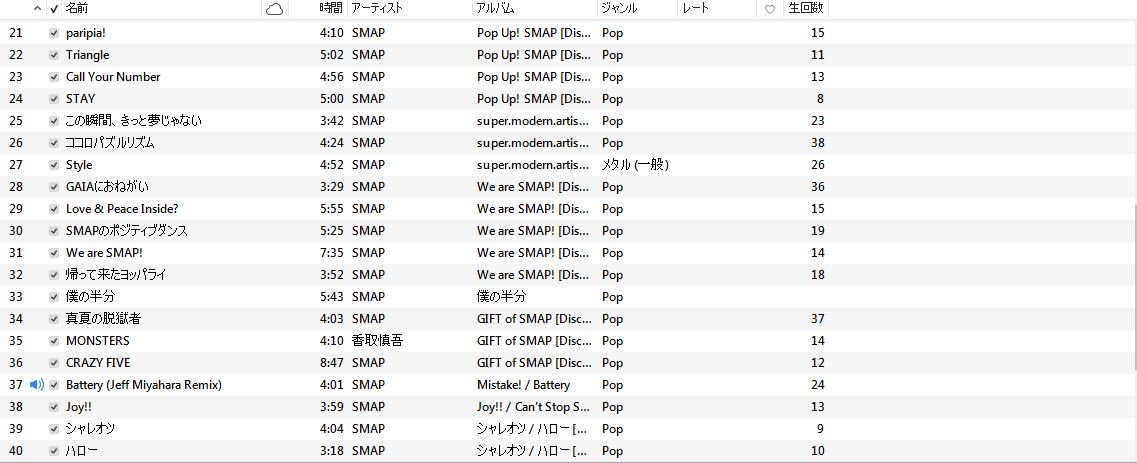Sort by the ジャンル column header

619,9
